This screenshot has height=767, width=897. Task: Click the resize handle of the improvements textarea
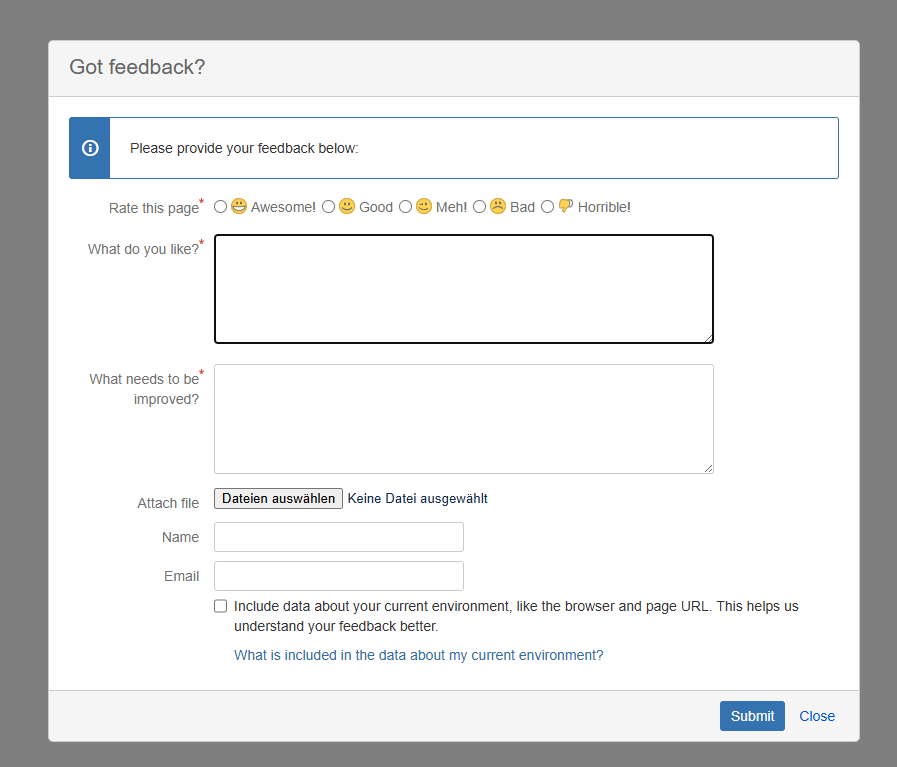click(708, 467)
